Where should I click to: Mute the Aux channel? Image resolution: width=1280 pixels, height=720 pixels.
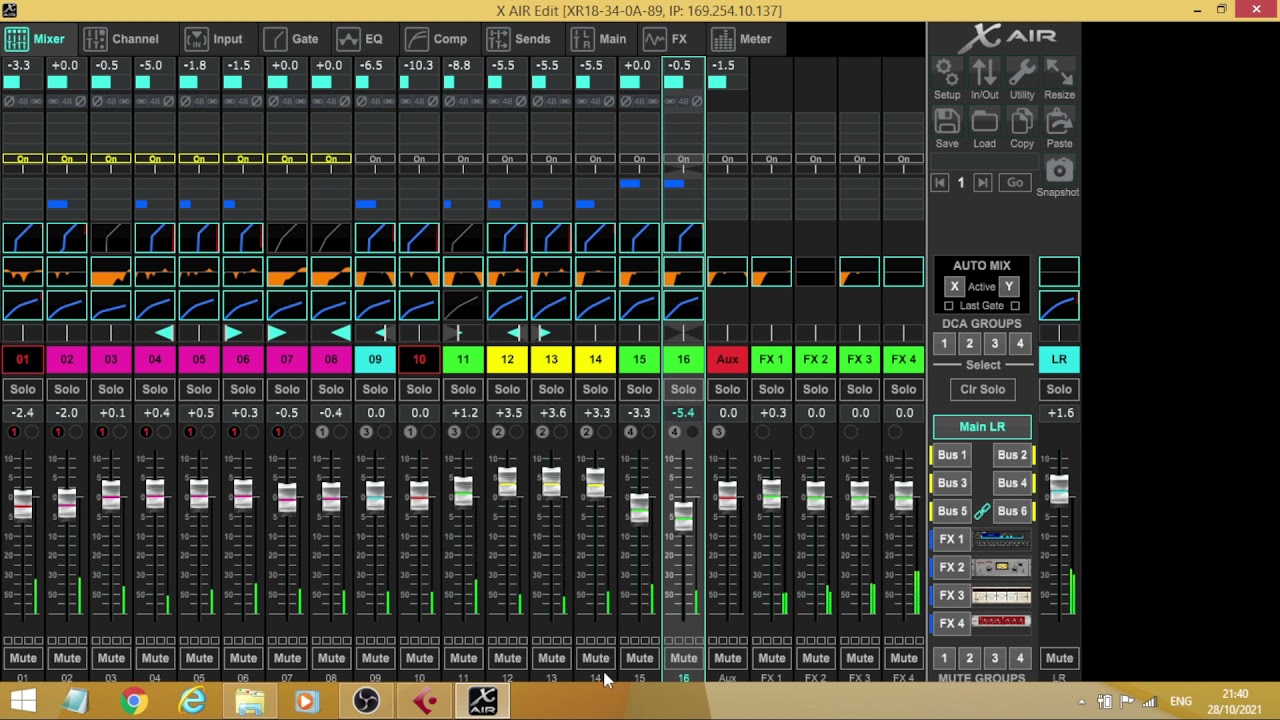[727, 658]
